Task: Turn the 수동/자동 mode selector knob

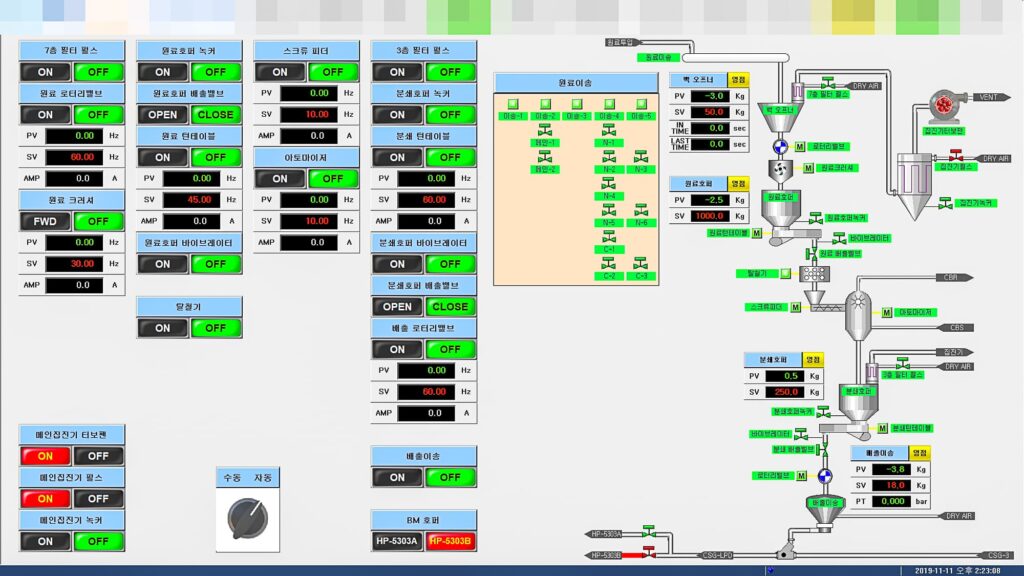Action: click(247, 516)
